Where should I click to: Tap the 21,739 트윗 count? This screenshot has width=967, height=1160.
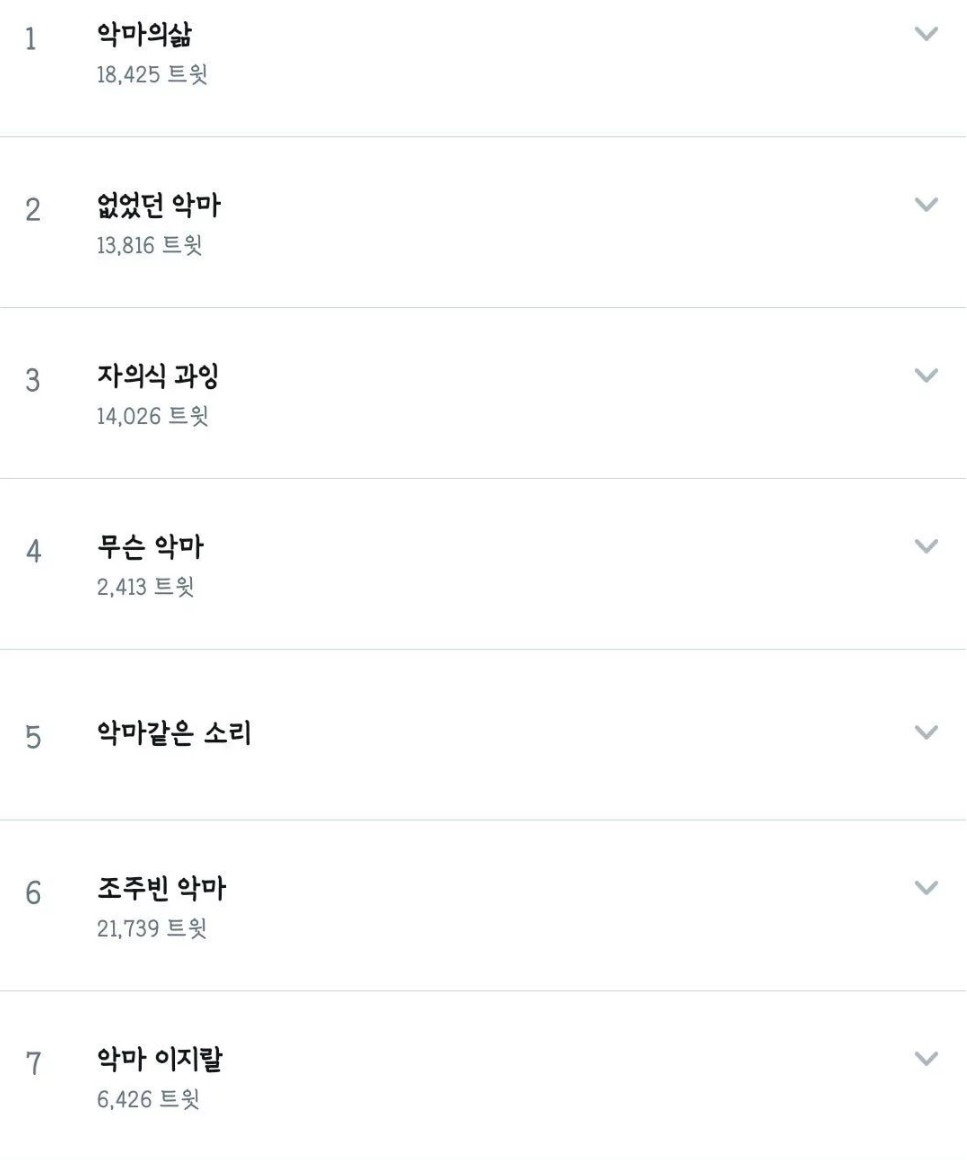pyautogui.click(x=151, y=929)
